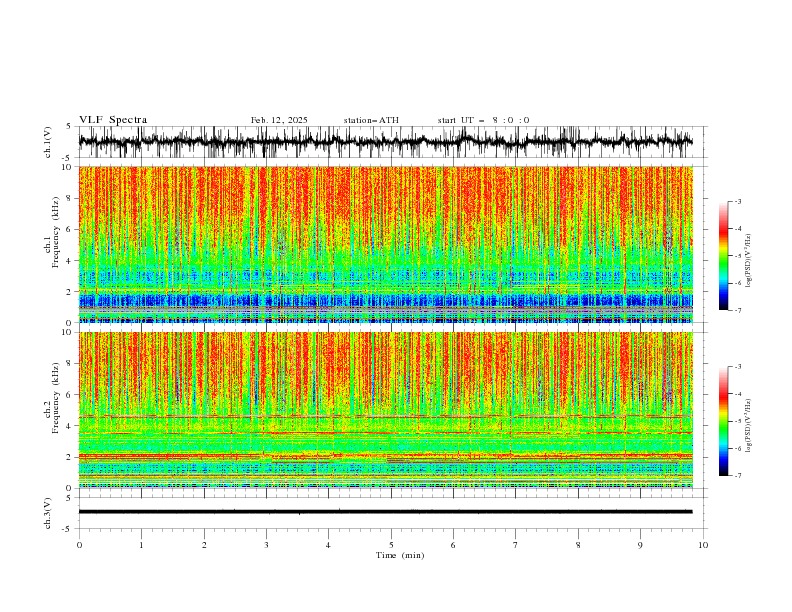The width and height of the screenshot is (792, 612).
Task: Click the "ch.3(V)" axis label
Action: (x=48, y=513)
